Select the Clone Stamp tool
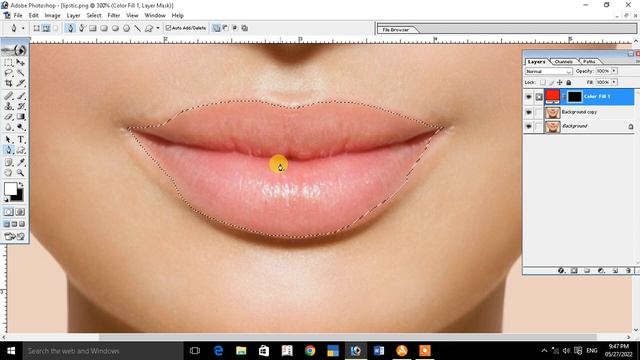 pyautogui.click(x=9, y=106)
